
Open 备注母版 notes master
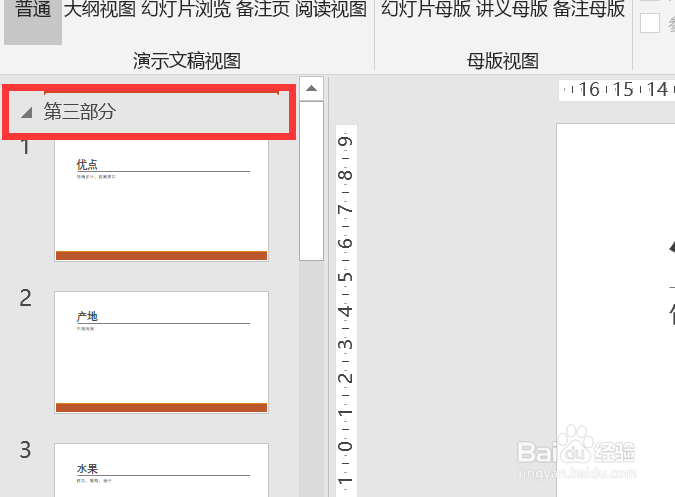589,9
